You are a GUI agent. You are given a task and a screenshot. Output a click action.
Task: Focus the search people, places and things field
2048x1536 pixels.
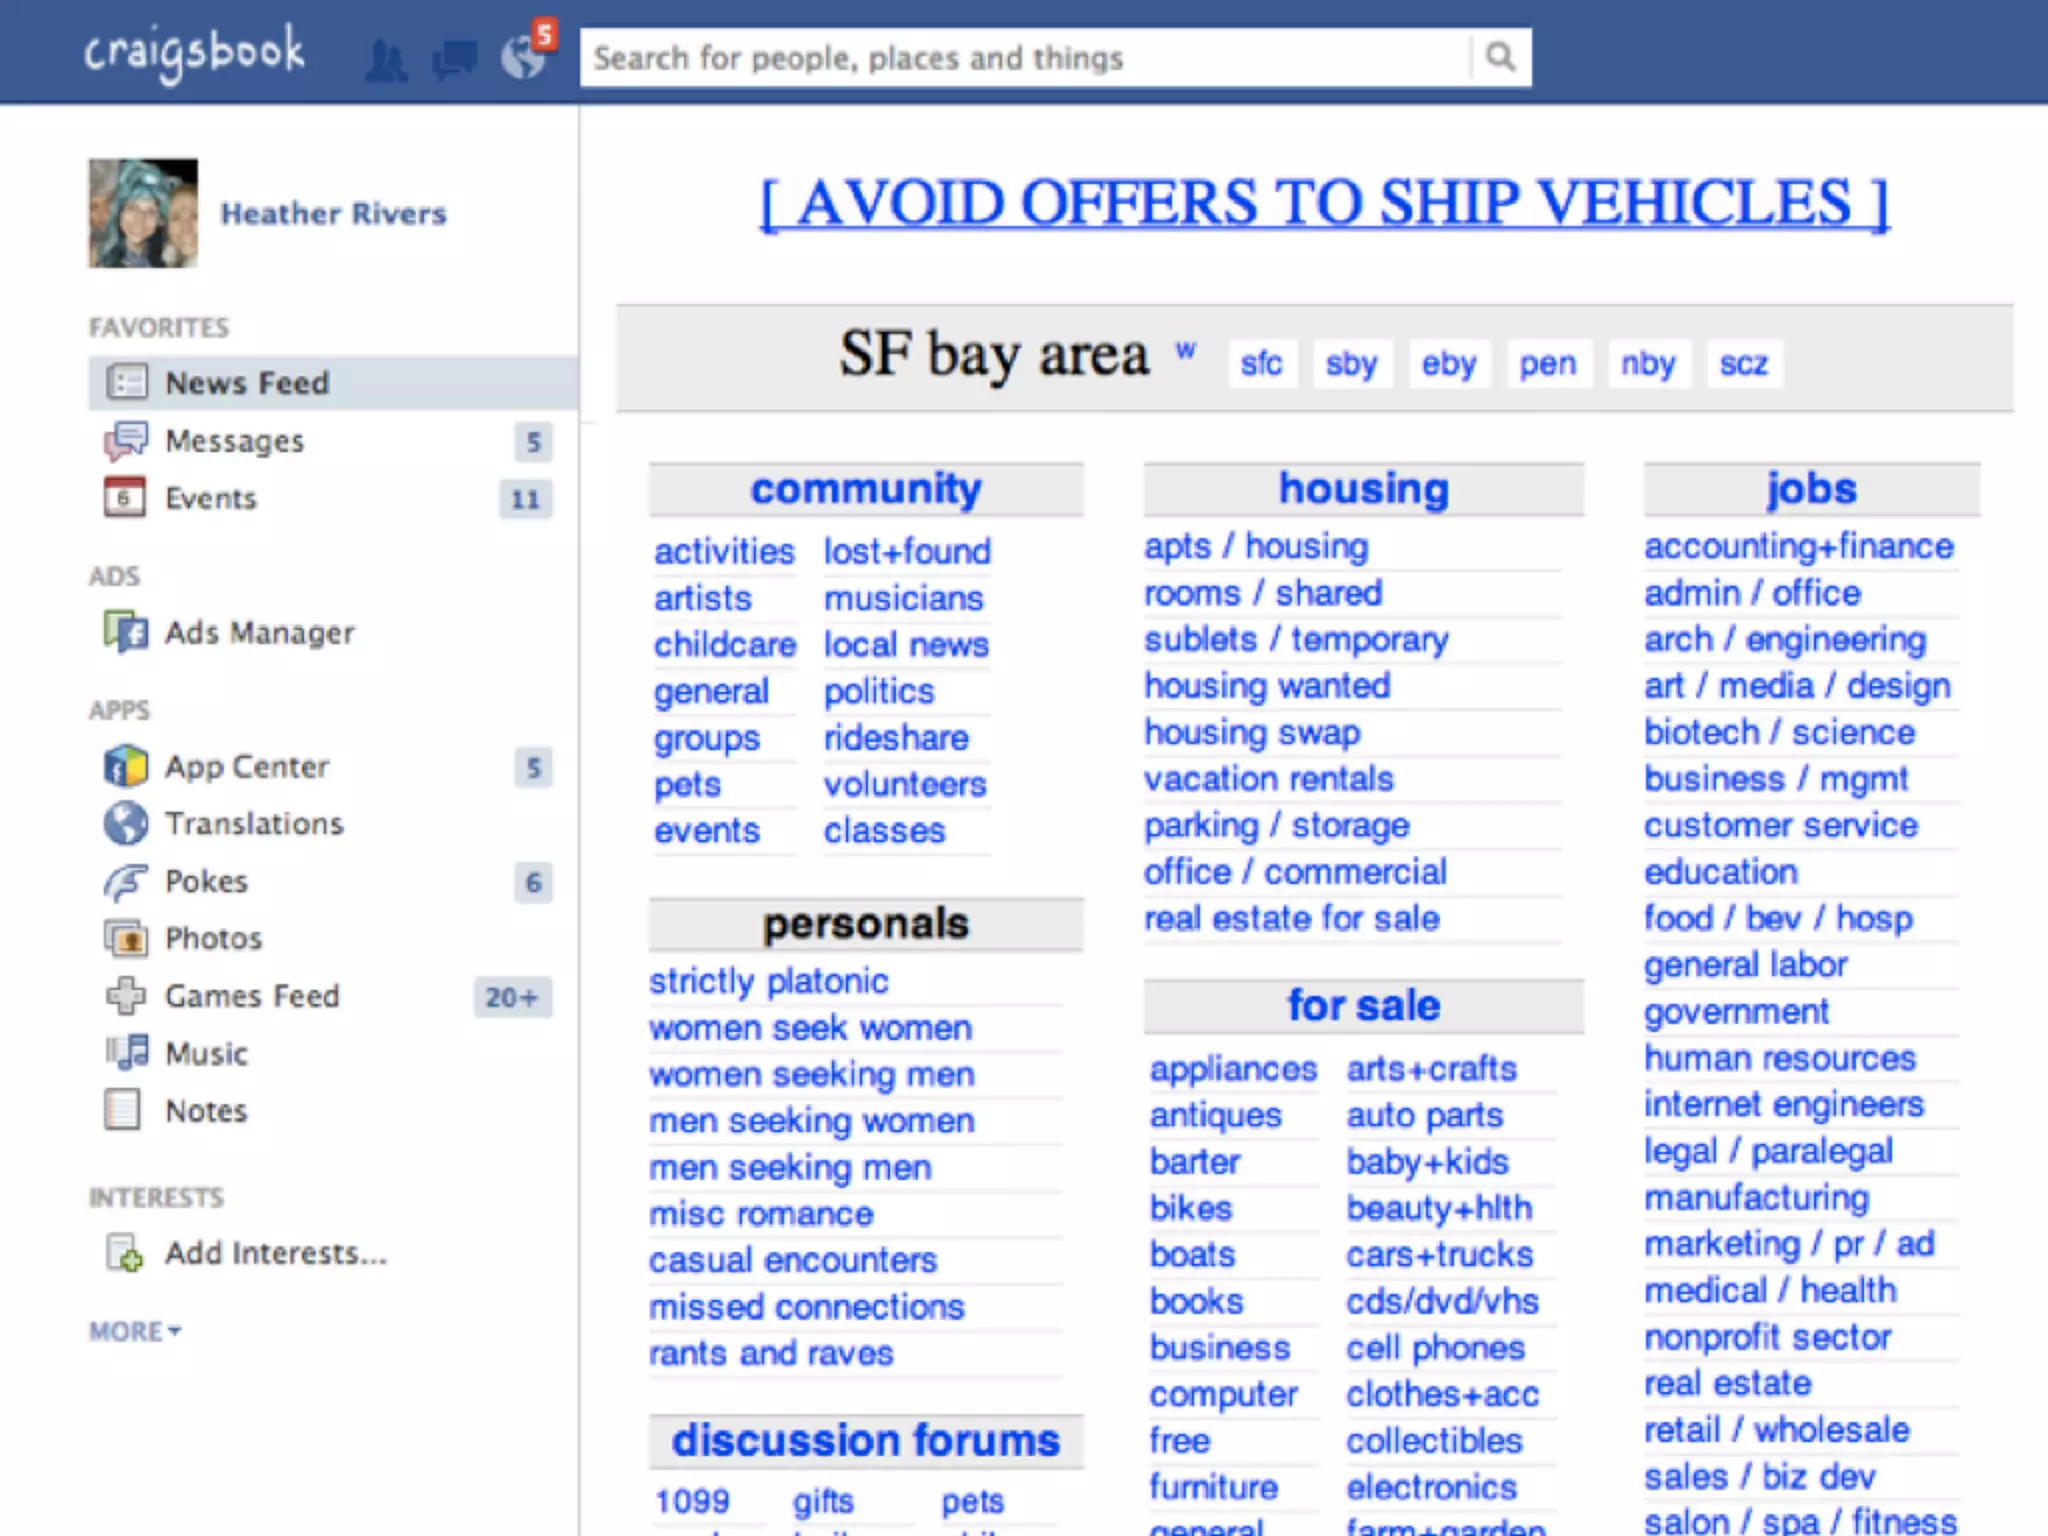(x=1026, y=58)
